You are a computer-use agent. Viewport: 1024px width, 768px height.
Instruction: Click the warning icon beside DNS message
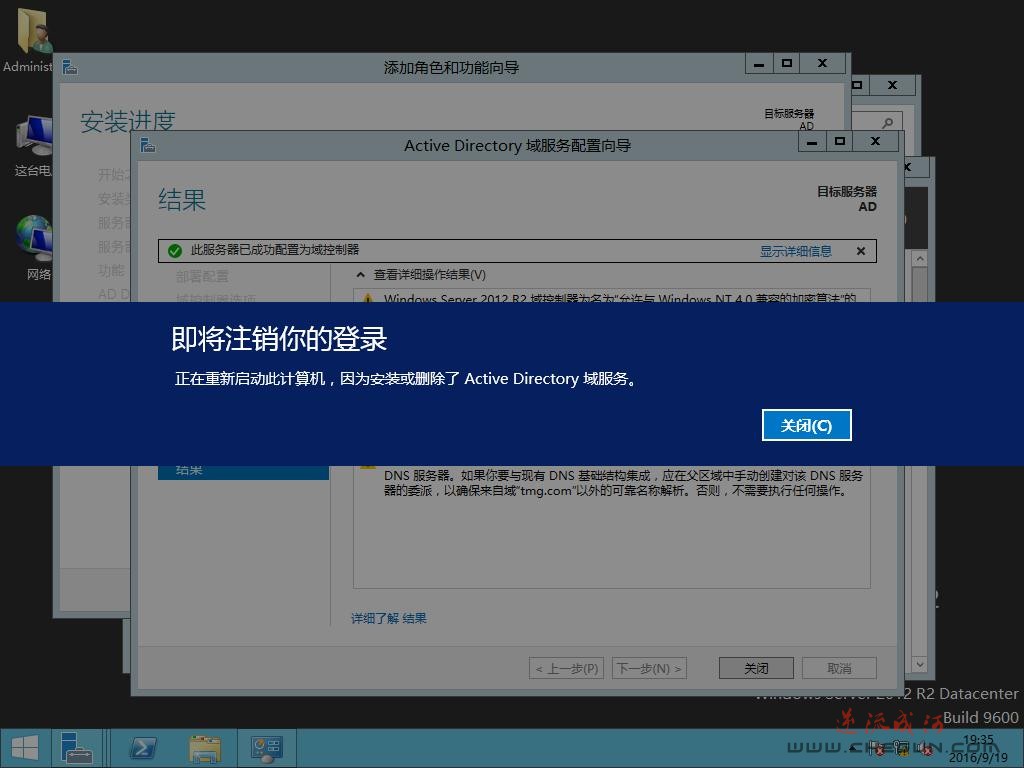tap(368, 469)
